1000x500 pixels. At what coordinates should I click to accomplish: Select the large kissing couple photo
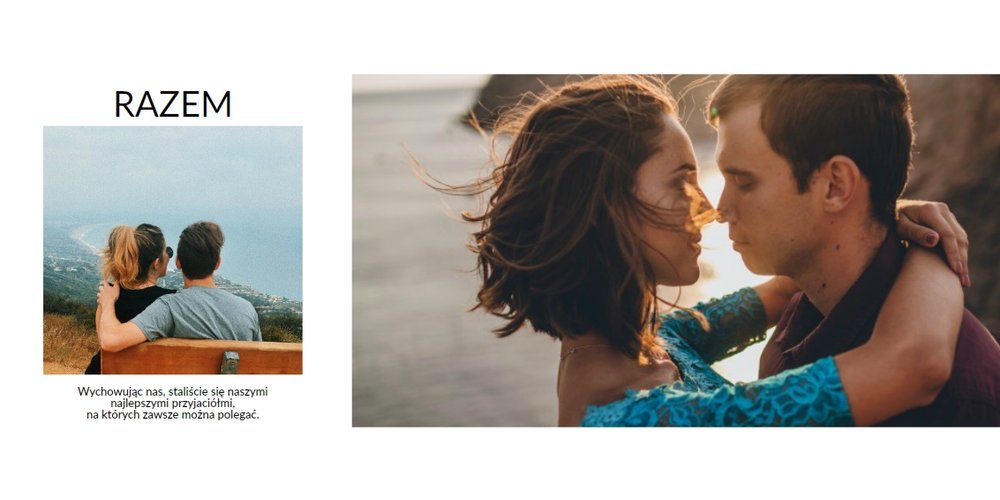676,251
